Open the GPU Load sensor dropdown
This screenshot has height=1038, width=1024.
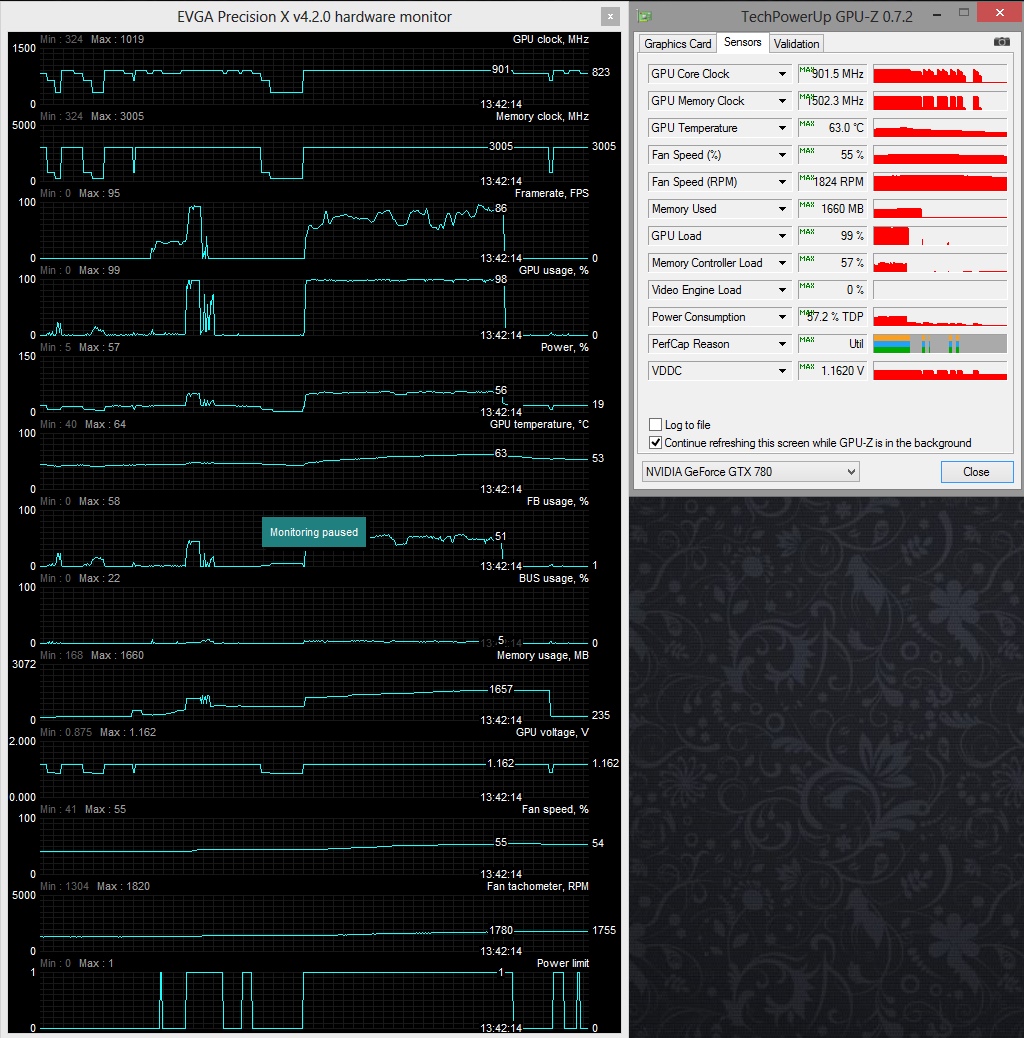pyautogui.click(x=782, y=236)
